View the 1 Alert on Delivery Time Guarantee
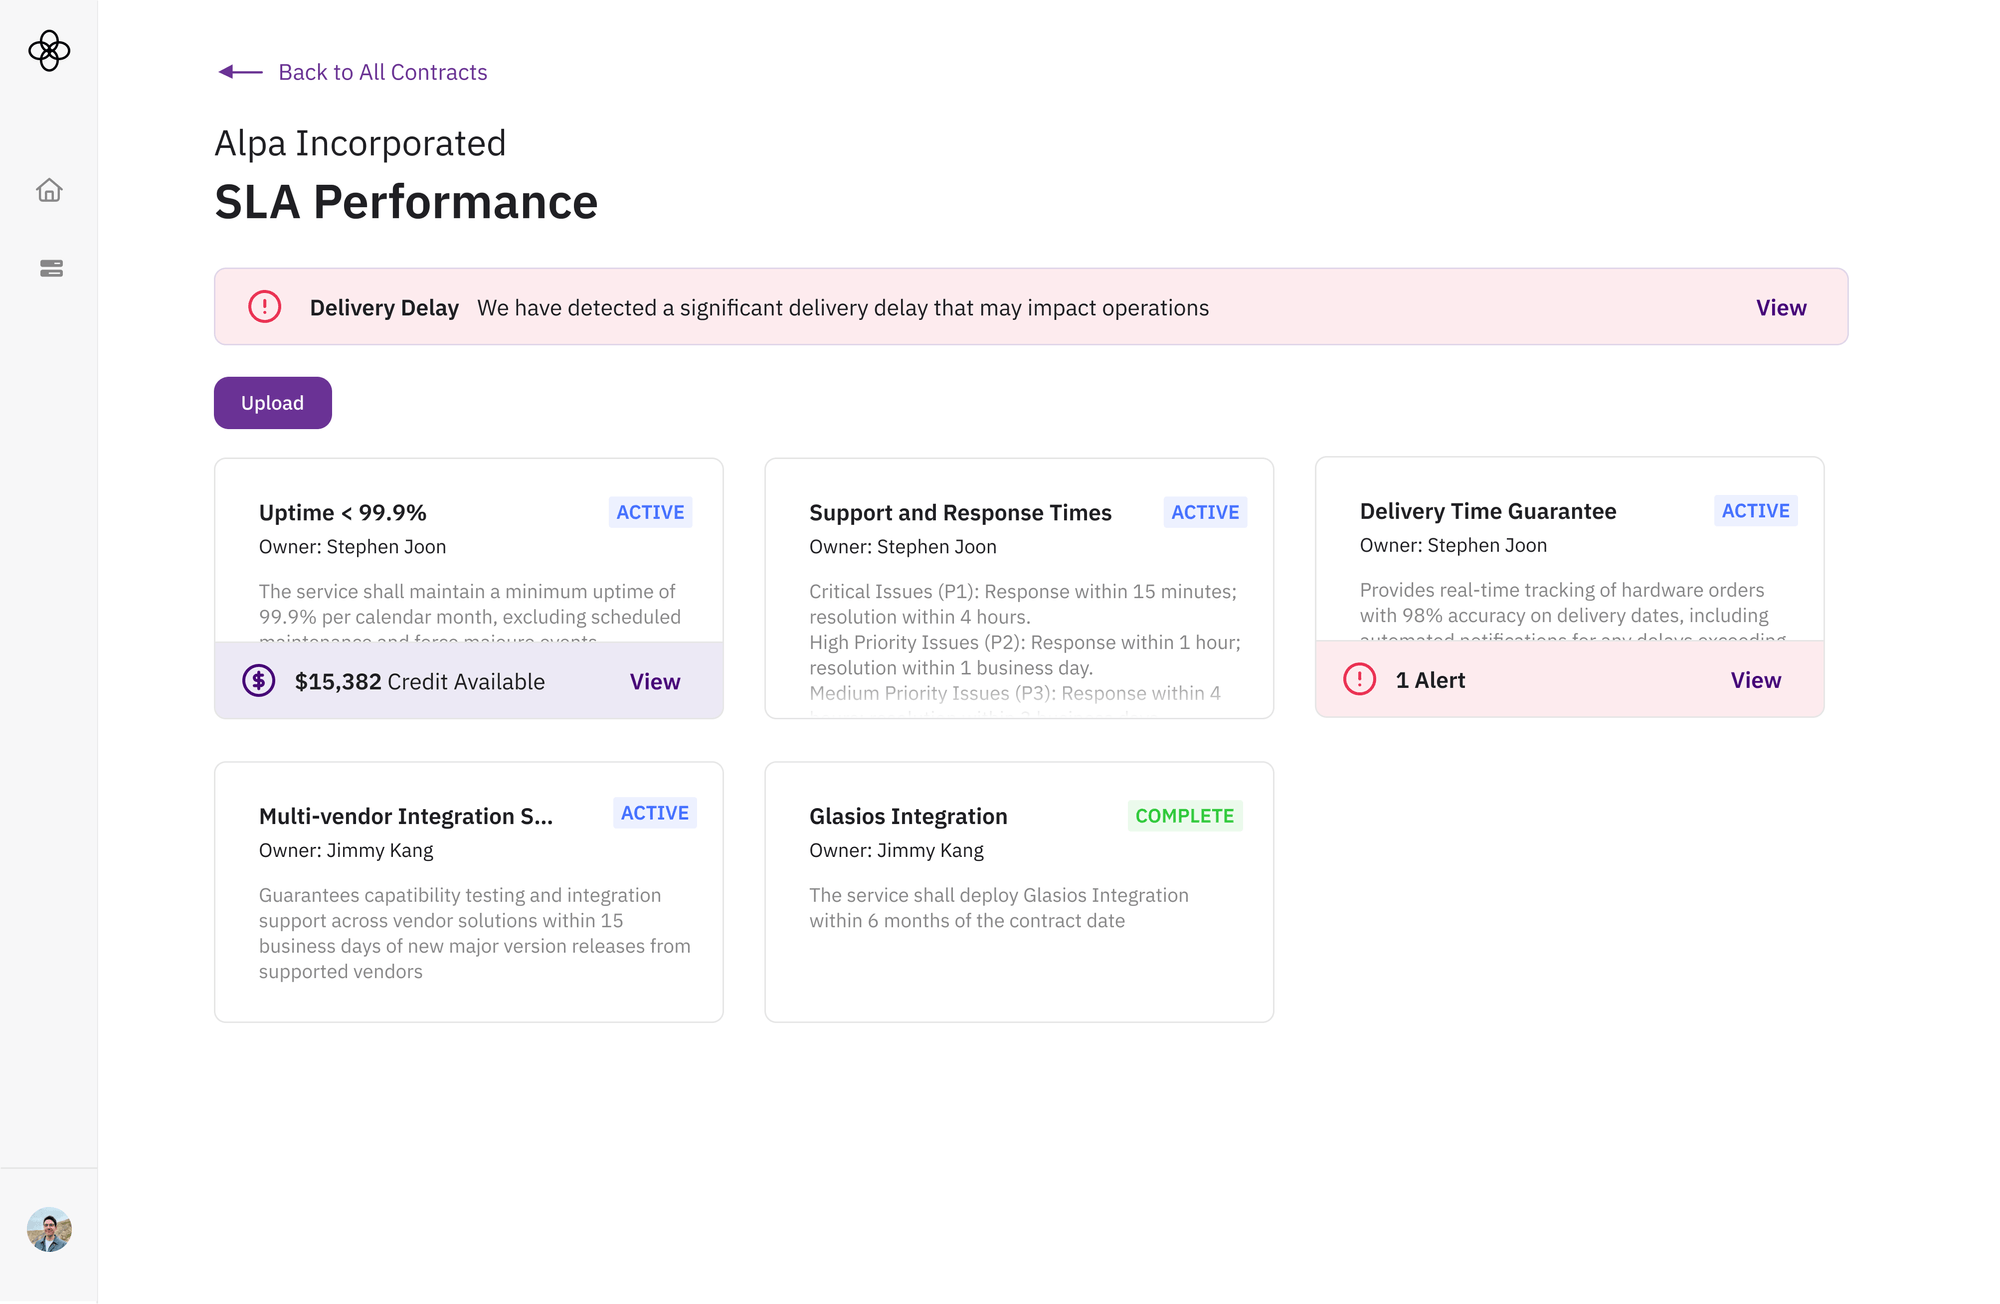 1755,679
